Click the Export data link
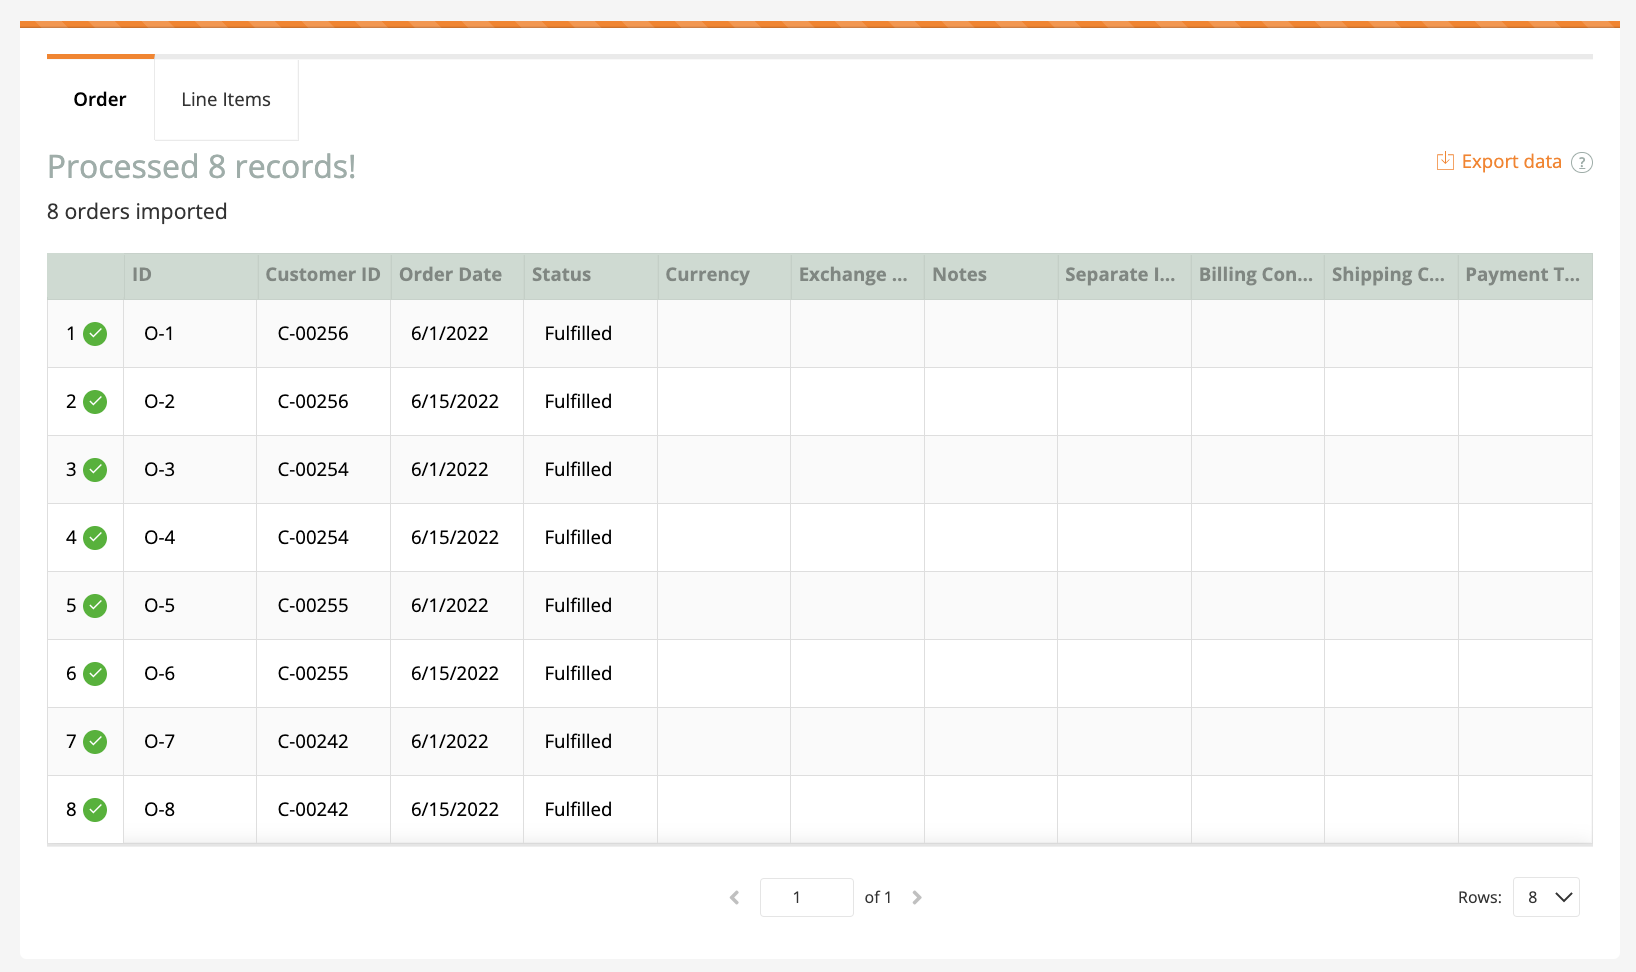Image resolution: width=1636 pixels, height=972 pixels. [x=1511, y=161]
